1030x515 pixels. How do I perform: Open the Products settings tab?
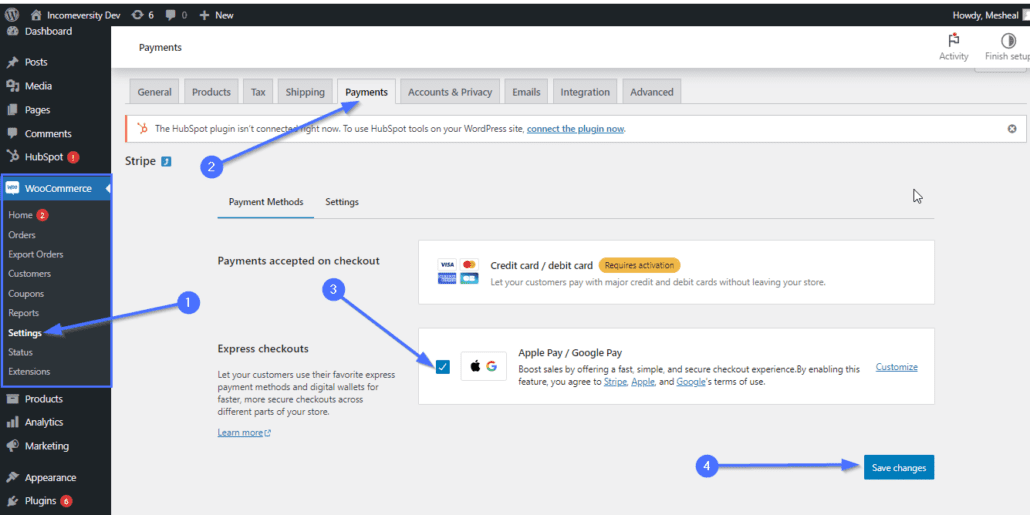point(212,92)
